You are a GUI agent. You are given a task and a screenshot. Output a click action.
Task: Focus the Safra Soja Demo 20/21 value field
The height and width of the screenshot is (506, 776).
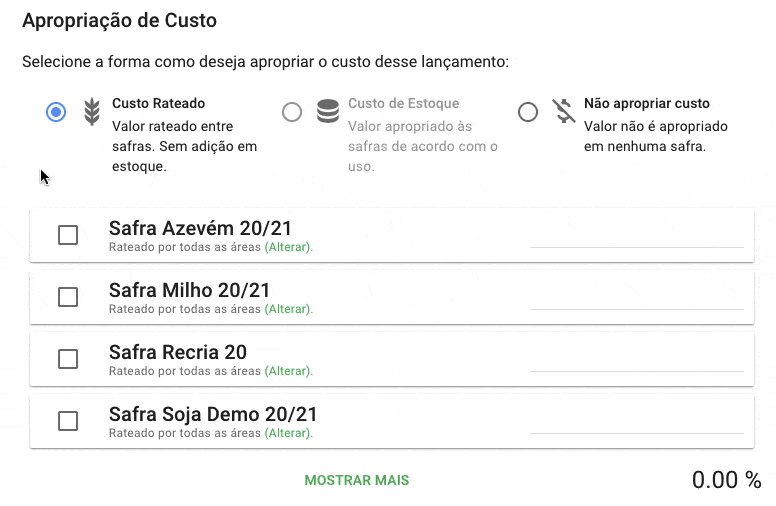point(636,421)
